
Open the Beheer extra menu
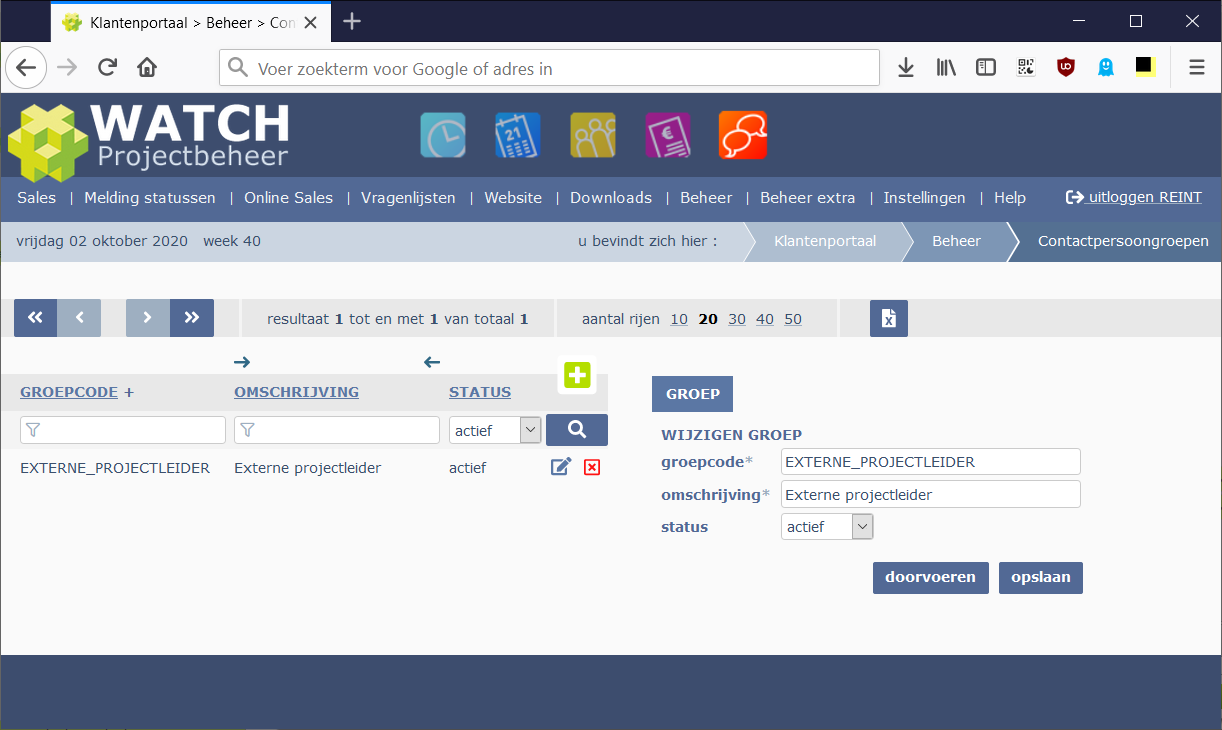[x=807, y=198]
